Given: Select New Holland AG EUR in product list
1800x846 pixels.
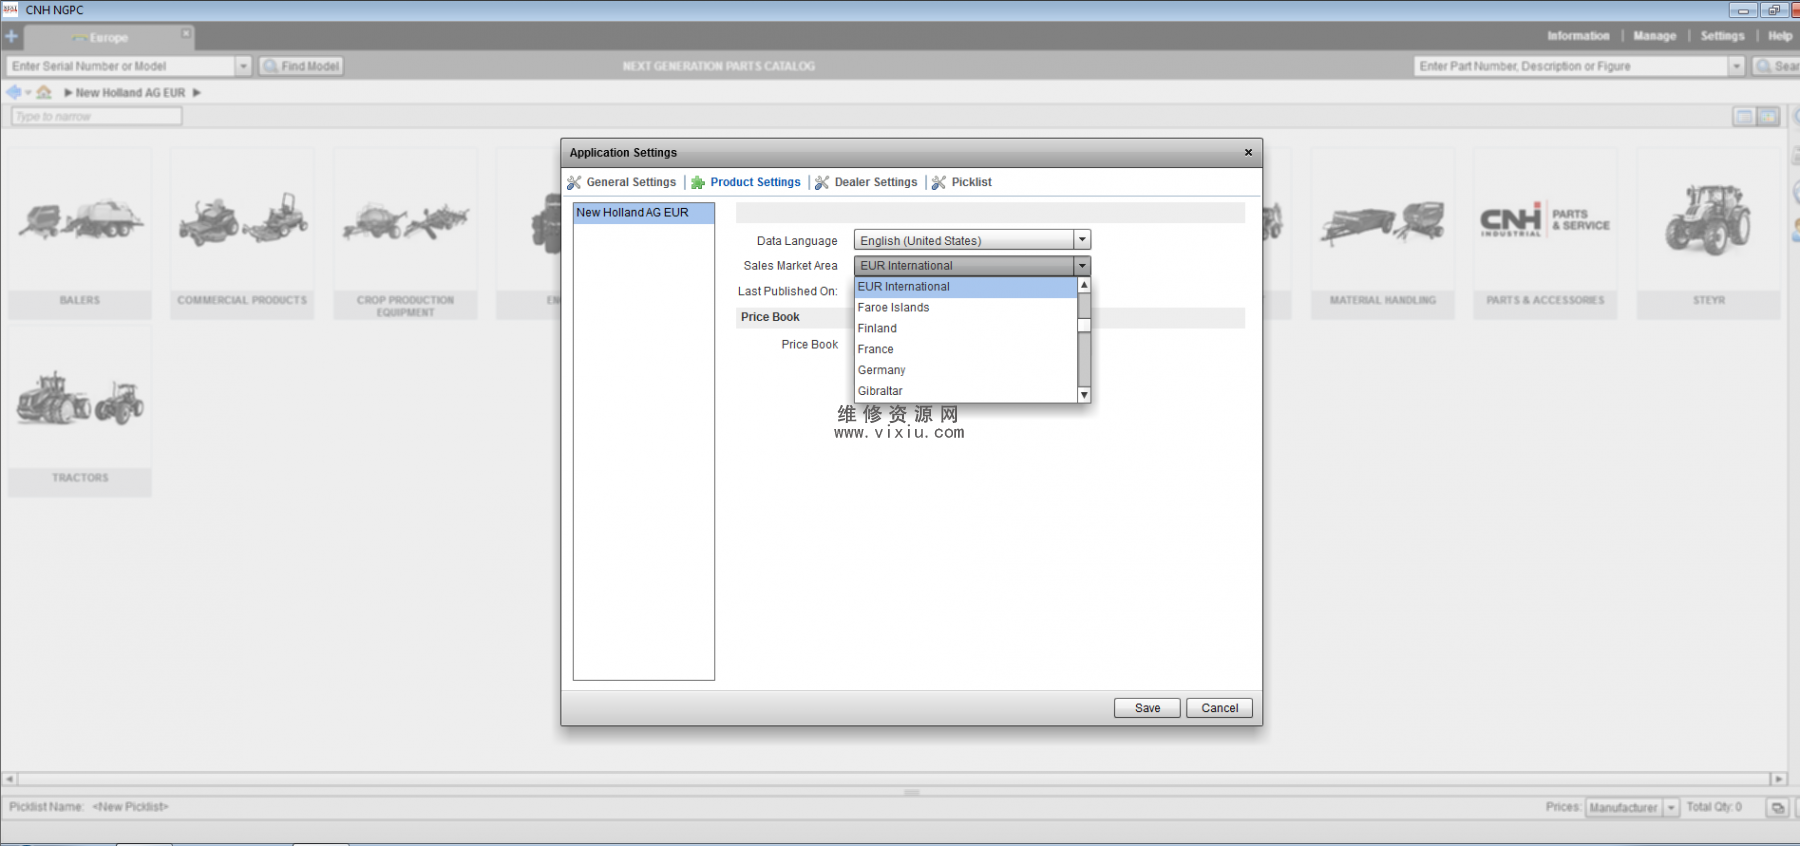Looking at the screenshot, I should (644, 213).
